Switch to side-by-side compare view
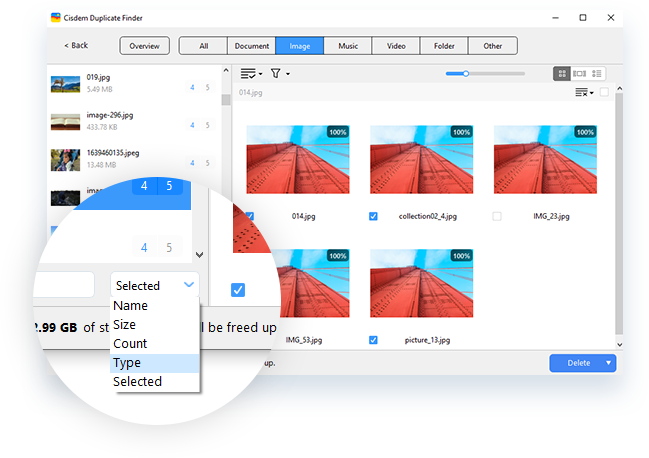649x458 pixels. click(x=580, y=74)
